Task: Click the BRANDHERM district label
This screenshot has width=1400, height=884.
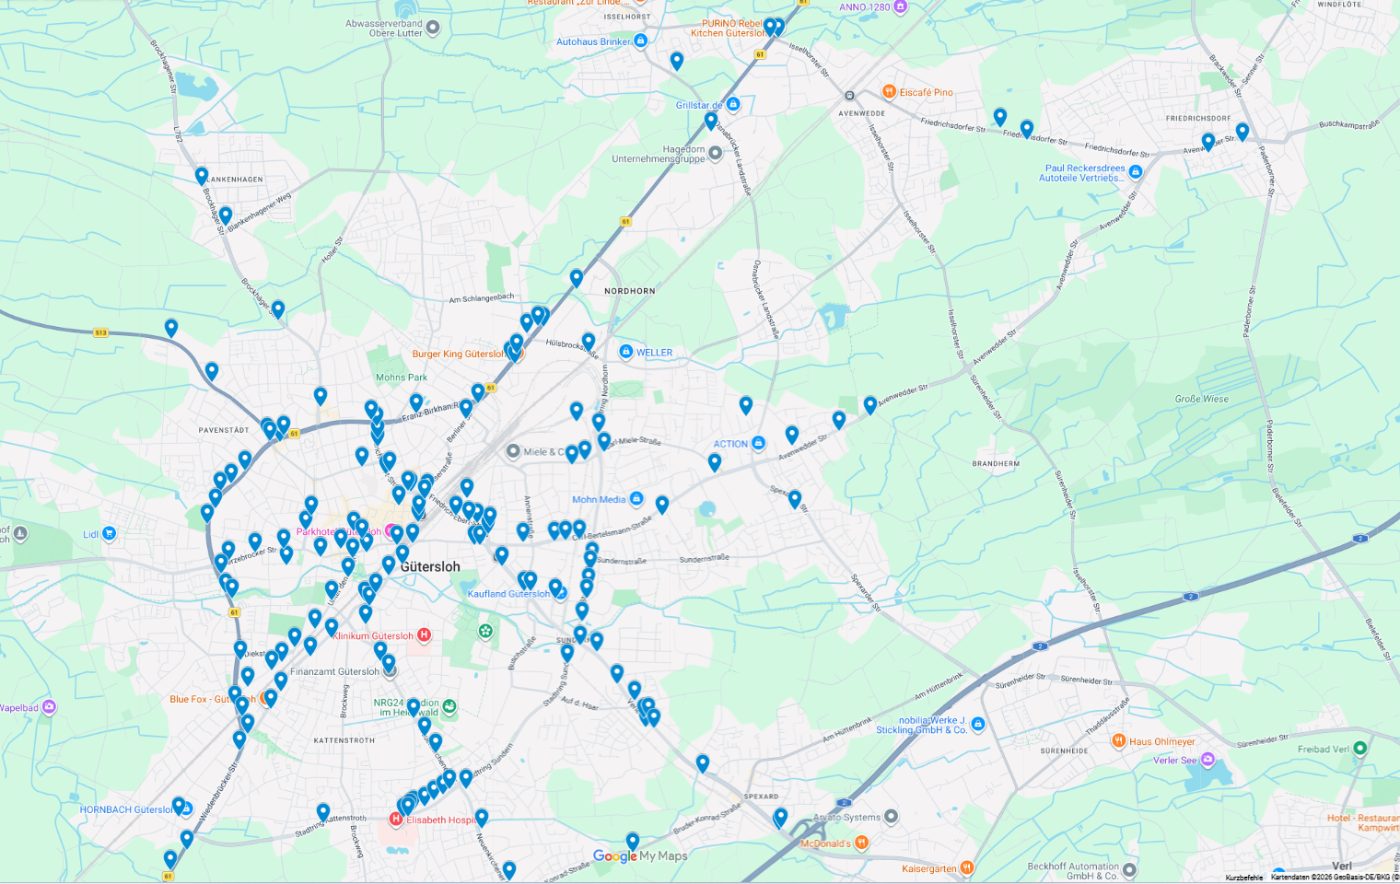Action: [996, 464]
